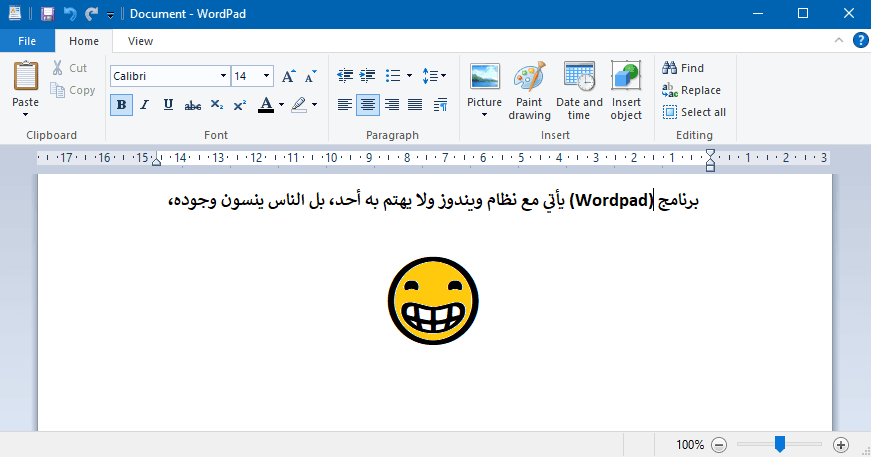
Task: Toggle Bold formatting off
Action: click(121, 105)
